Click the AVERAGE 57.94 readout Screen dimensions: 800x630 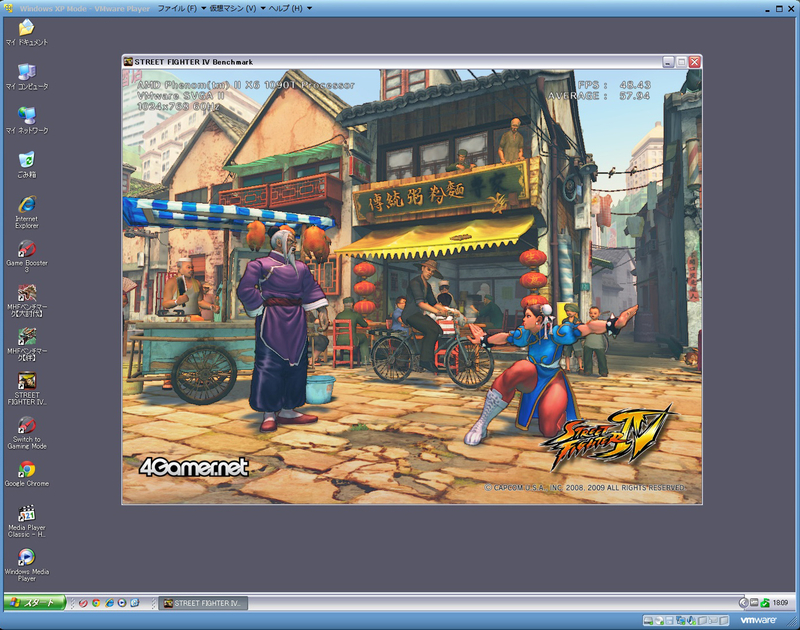pos(599,96)
